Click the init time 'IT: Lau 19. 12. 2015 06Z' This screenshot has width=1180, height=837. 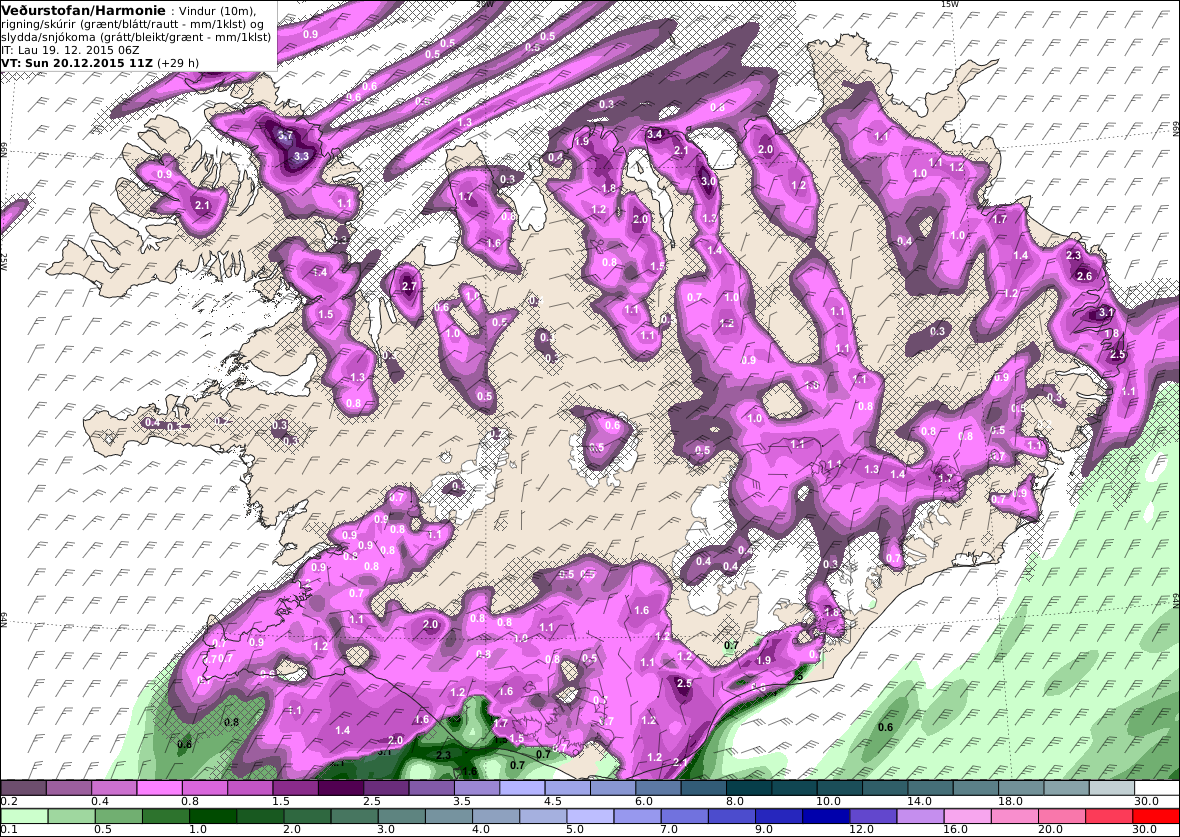pyautogui.click(x=70, y=50)
